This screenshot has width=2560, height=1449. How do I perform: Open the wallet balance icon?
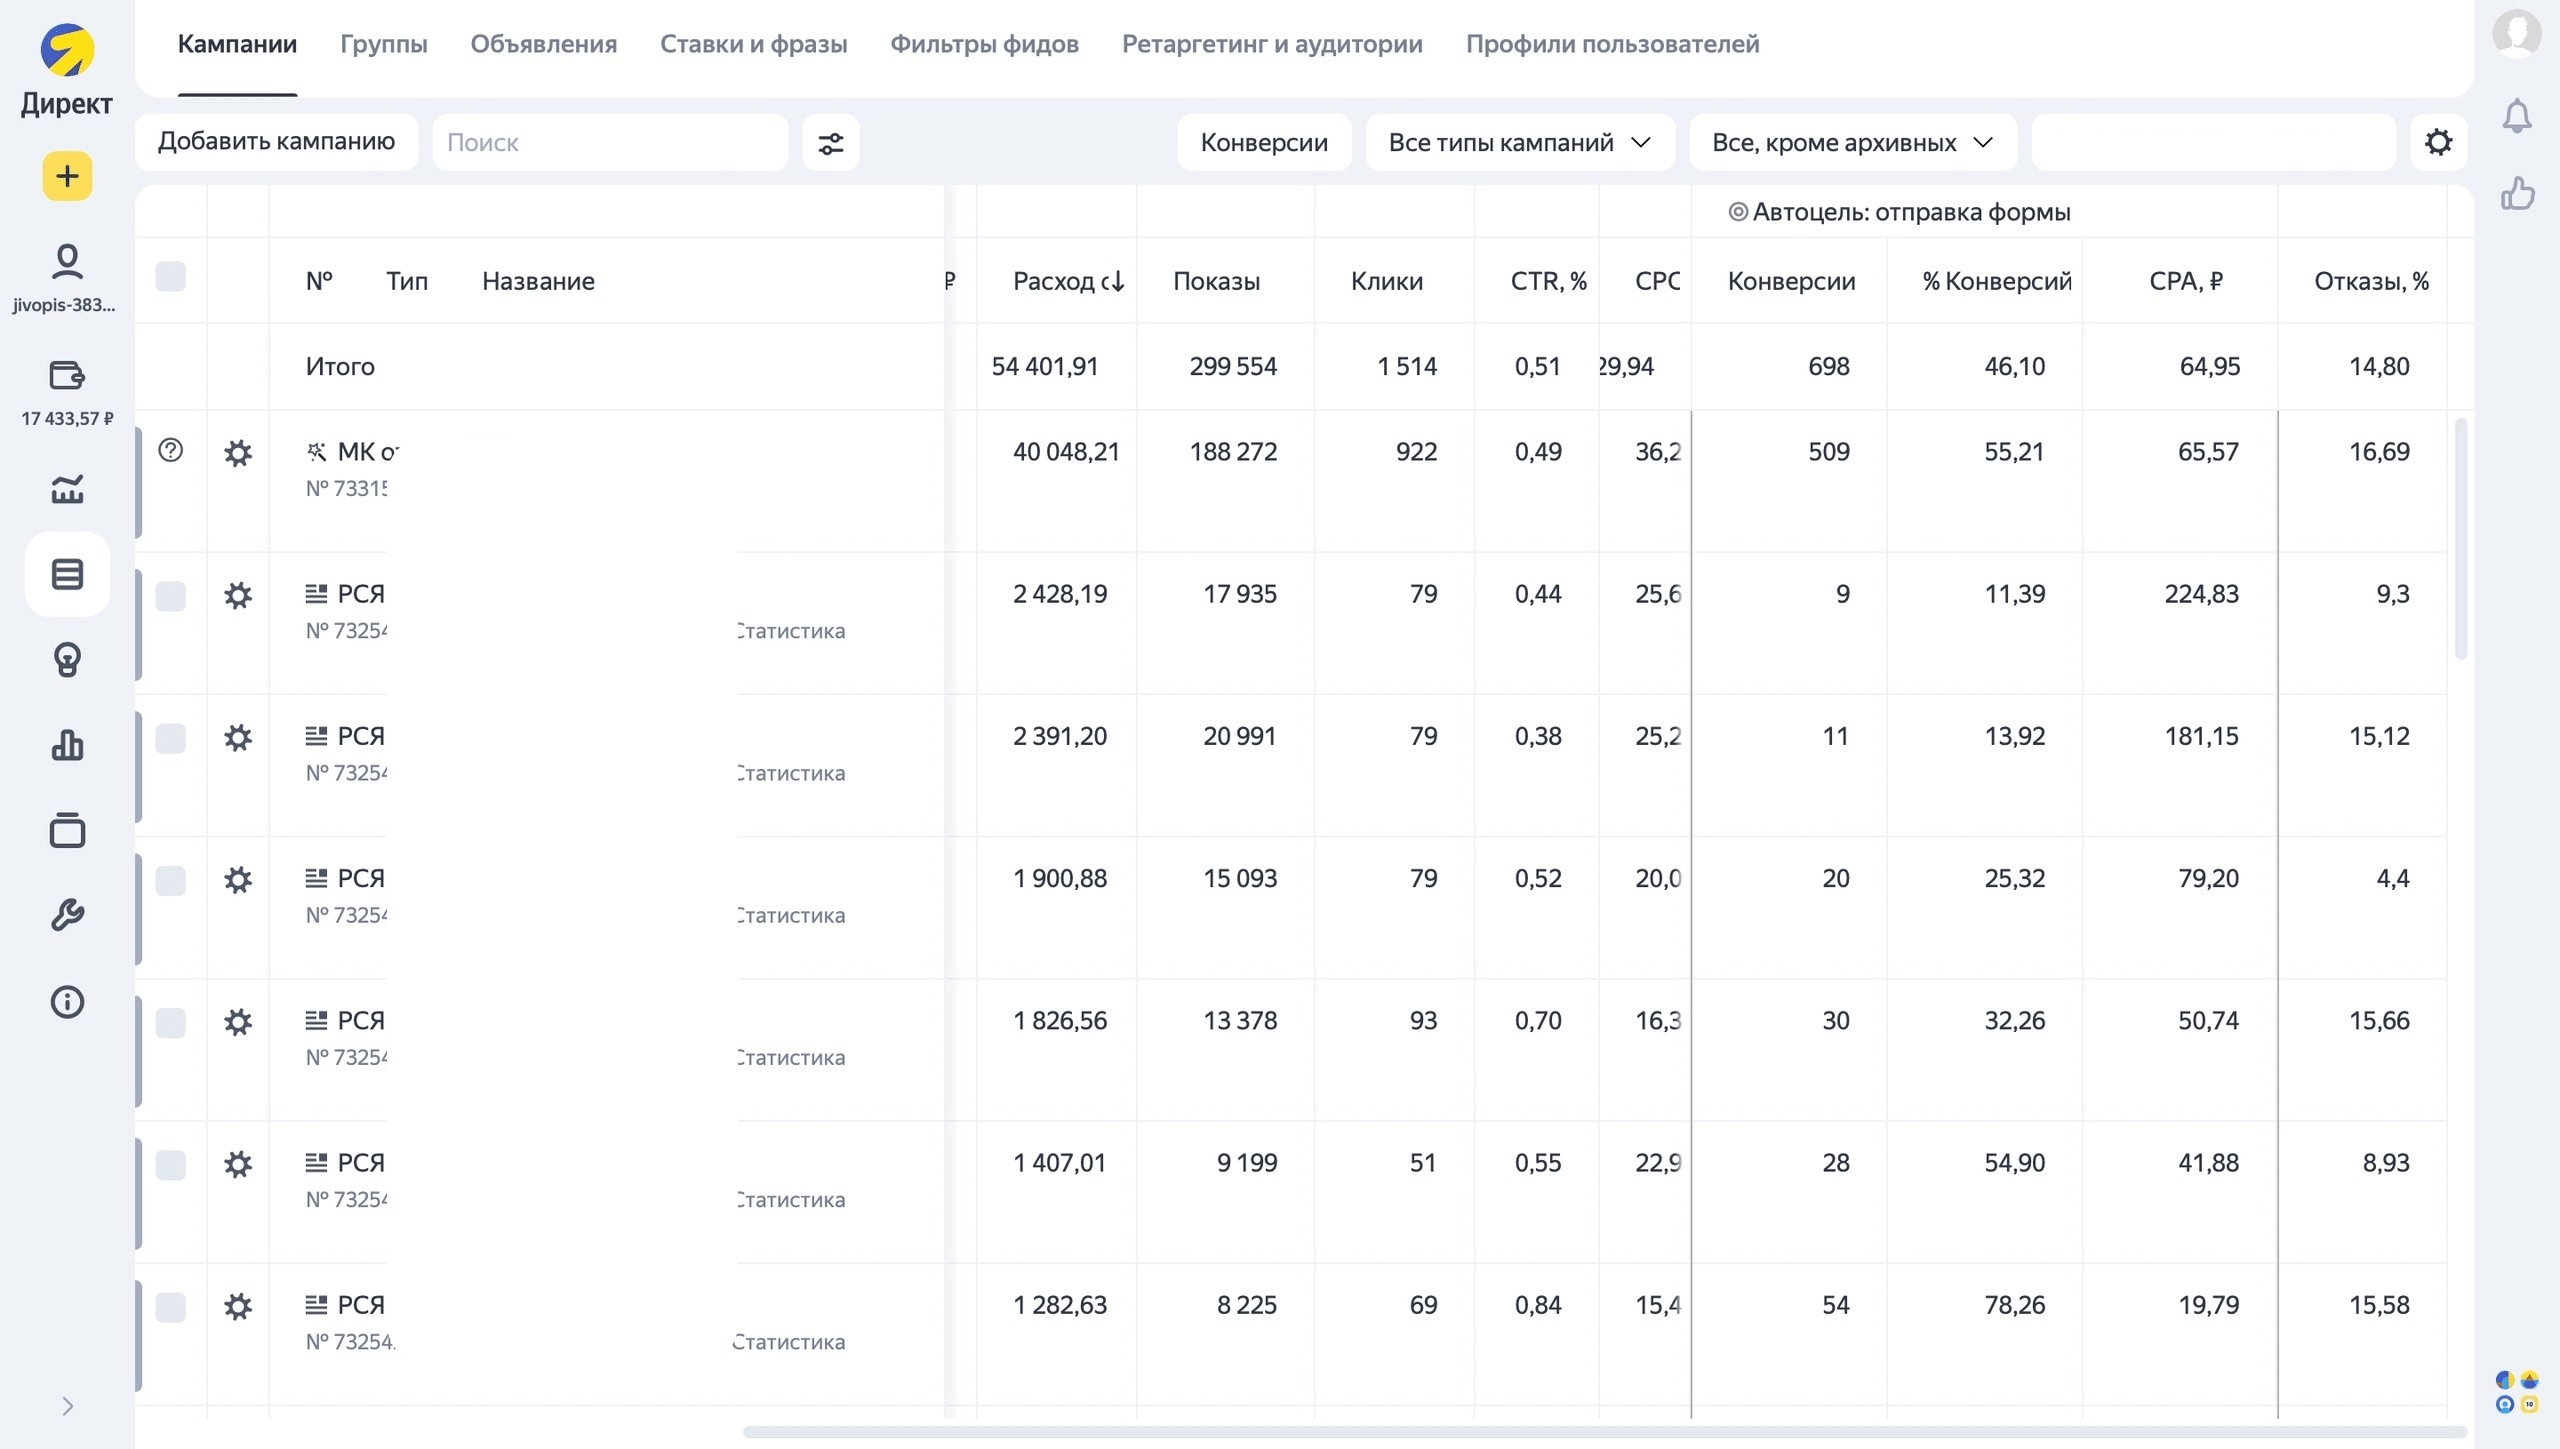point(67,376)
